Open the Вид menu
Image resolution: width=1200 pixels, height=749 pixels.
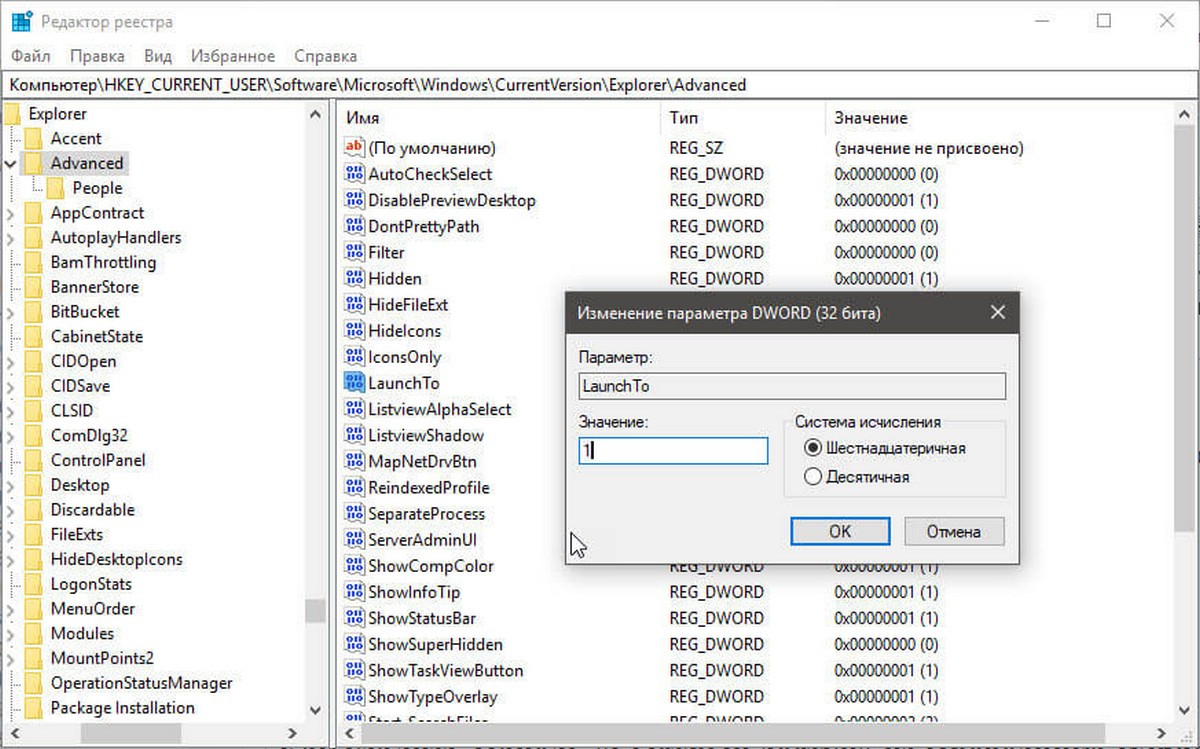click(158, 56)
